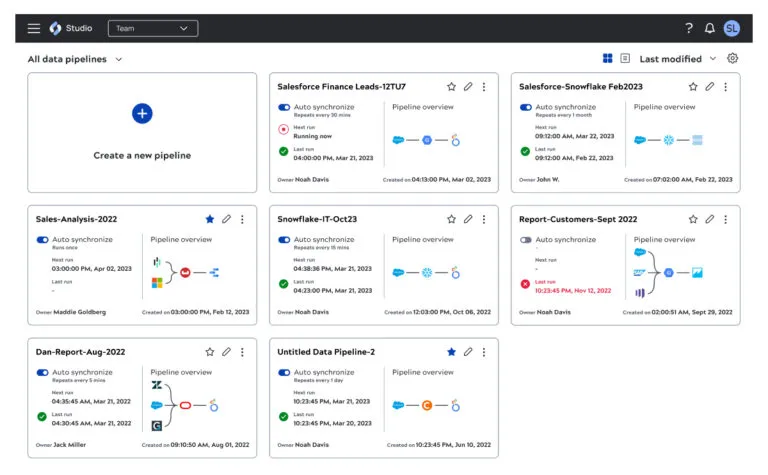This screenshot has height=475, width=768.
Task: Open the Last modified sort dropdown
Action: click(x=678, y=59)
